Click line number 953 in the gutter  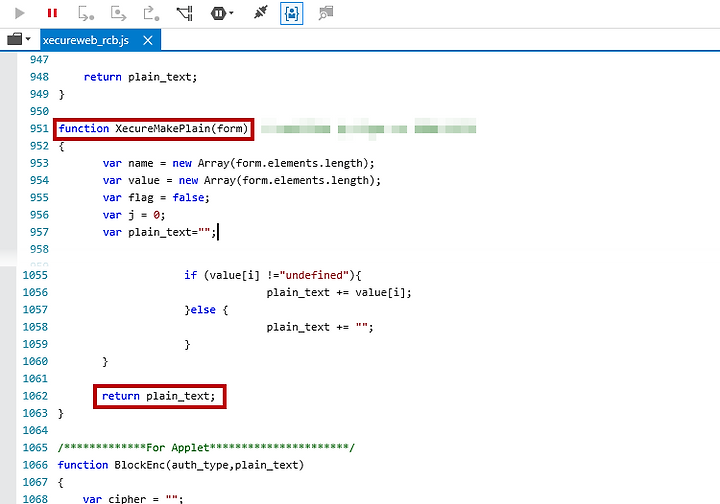click(x=39, y=163)
